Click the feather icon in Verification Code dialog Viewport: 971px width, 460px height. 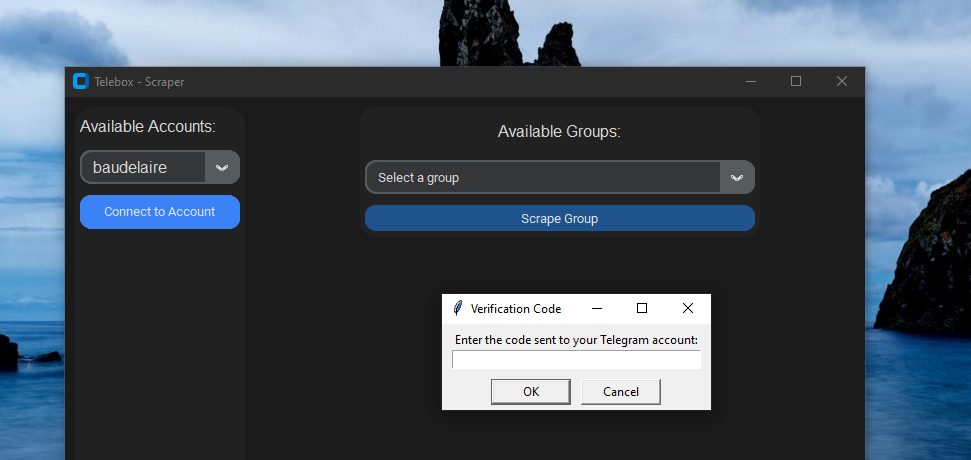[458, 308]
